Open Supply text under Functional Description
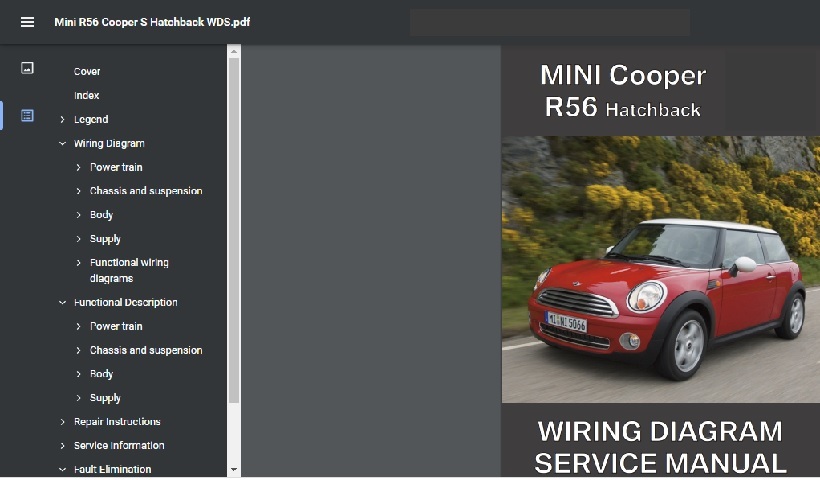 point(105,398)
